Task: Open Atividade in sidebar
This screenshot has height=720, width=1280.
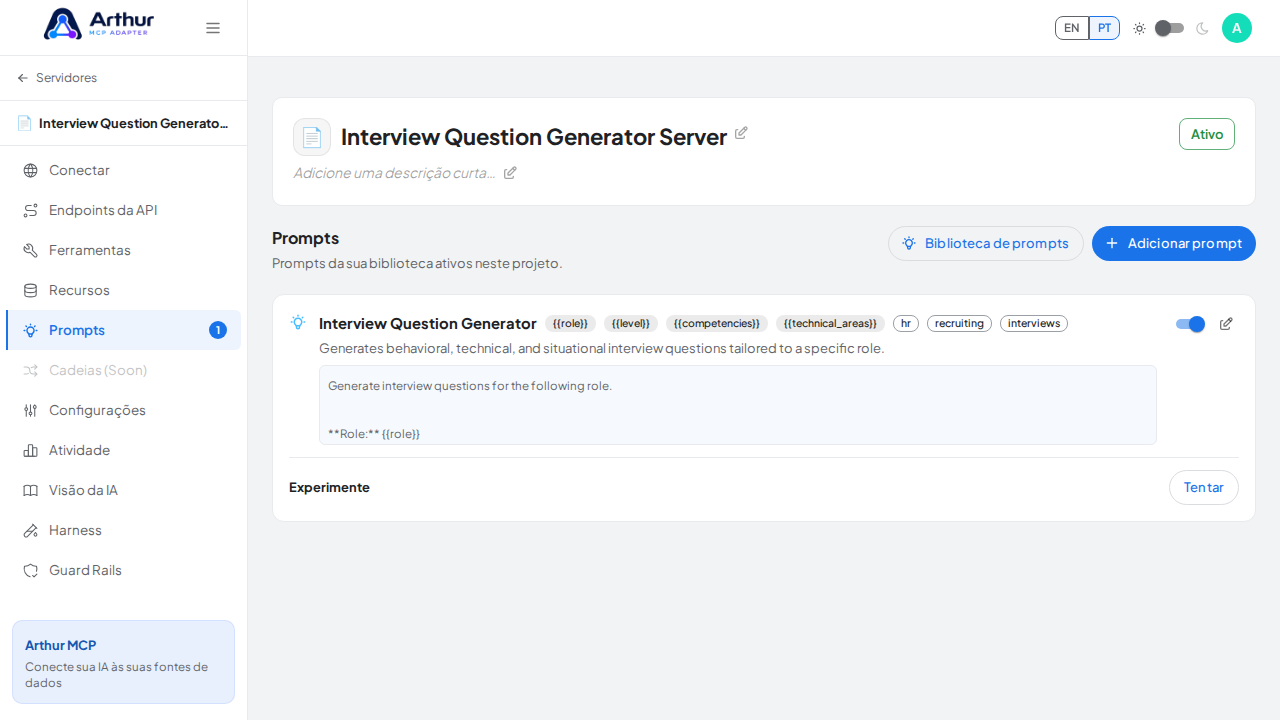Action: (123, 450)
